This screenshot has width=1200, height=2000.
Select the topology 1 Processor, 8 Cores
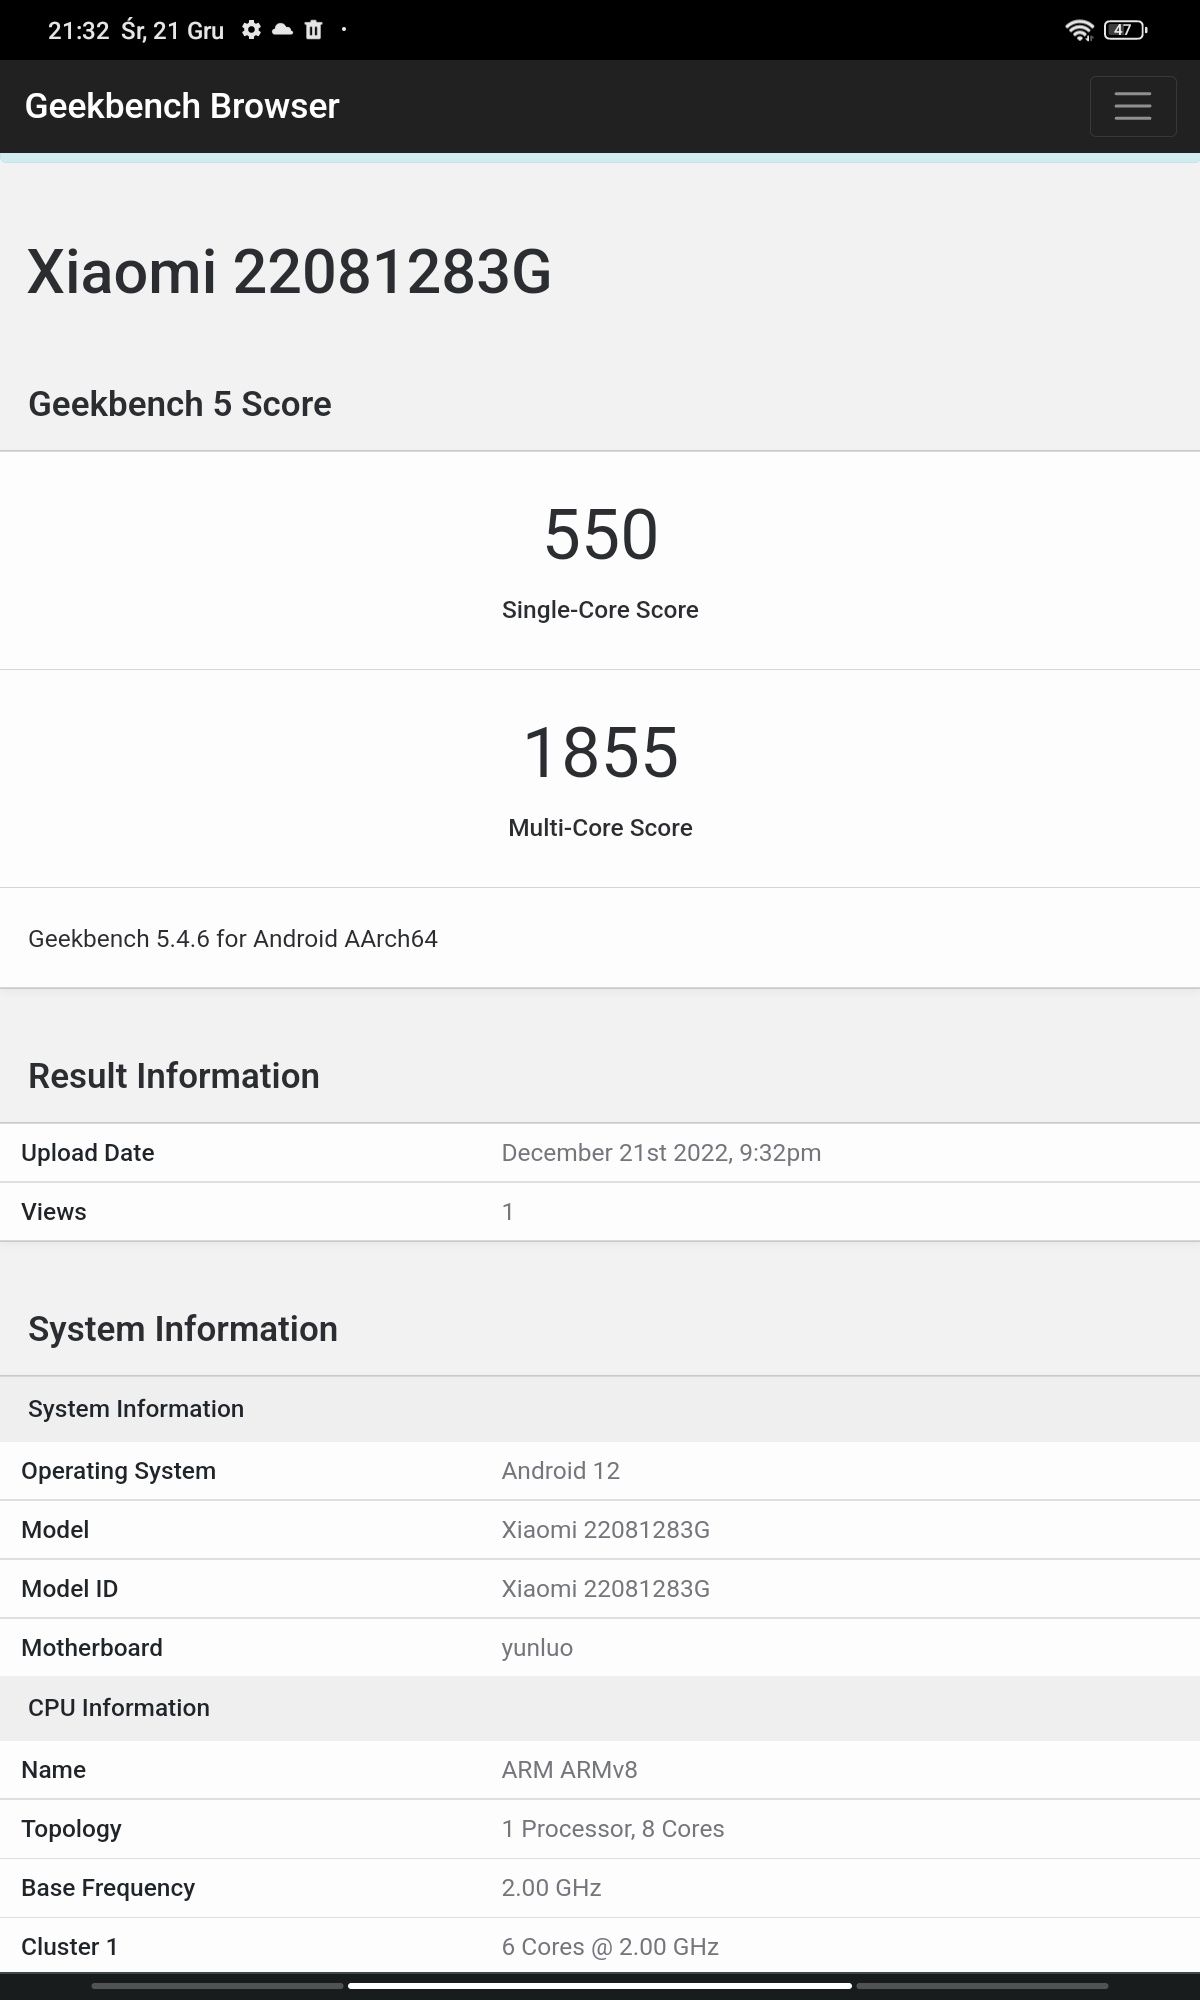[x=613, y=1829]
